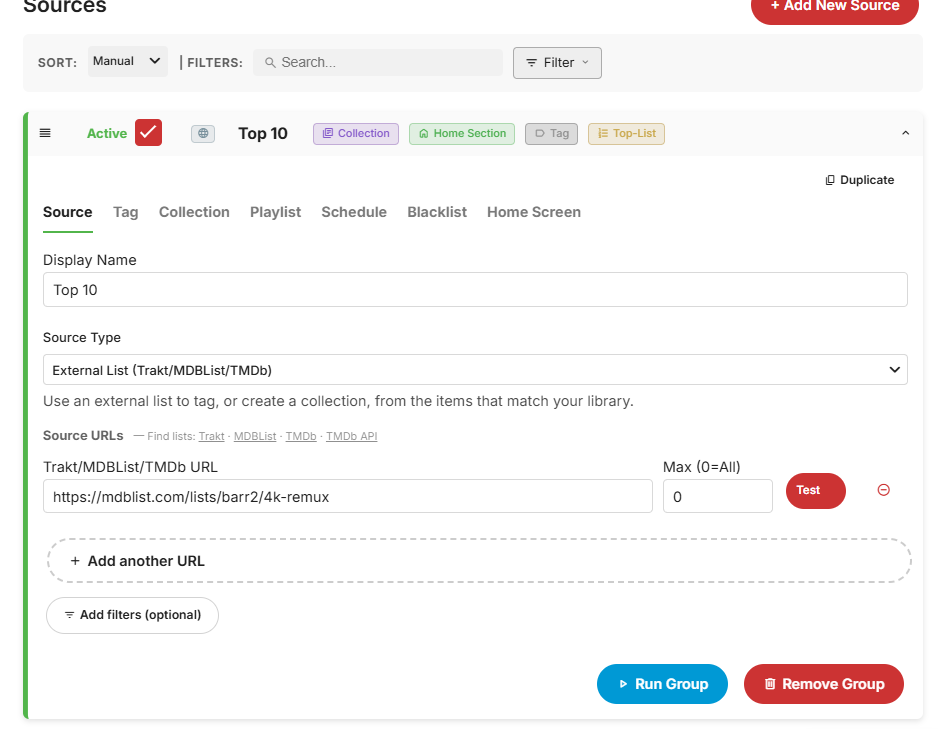Test the mdblist URL
This screenshot has width=941, height=729.
816,491
